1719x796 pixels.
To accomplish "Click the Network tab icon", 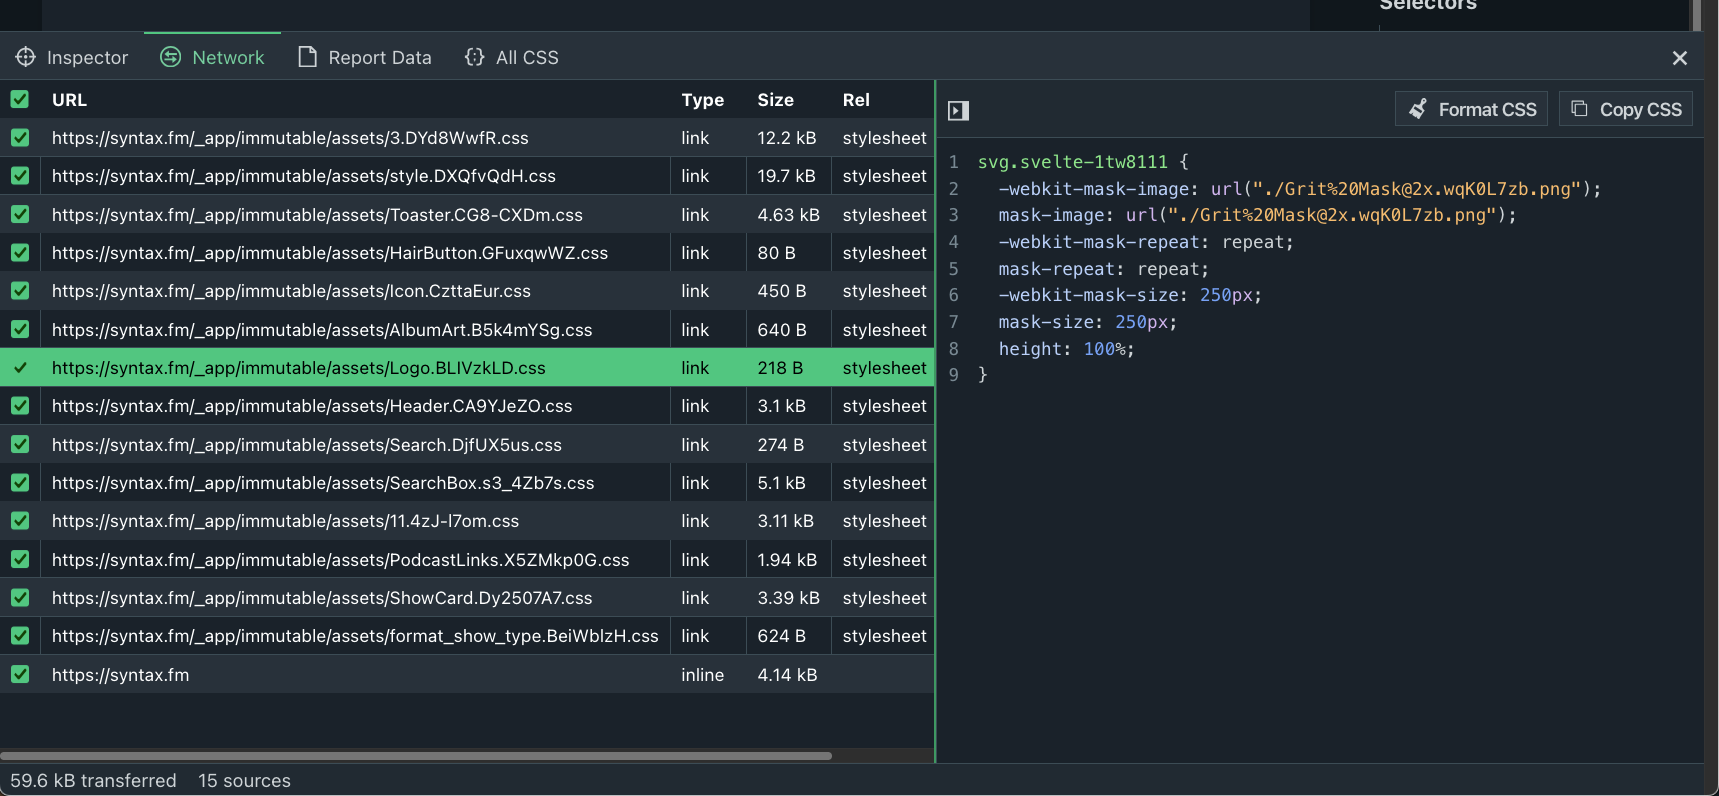I will click(171, 57).
